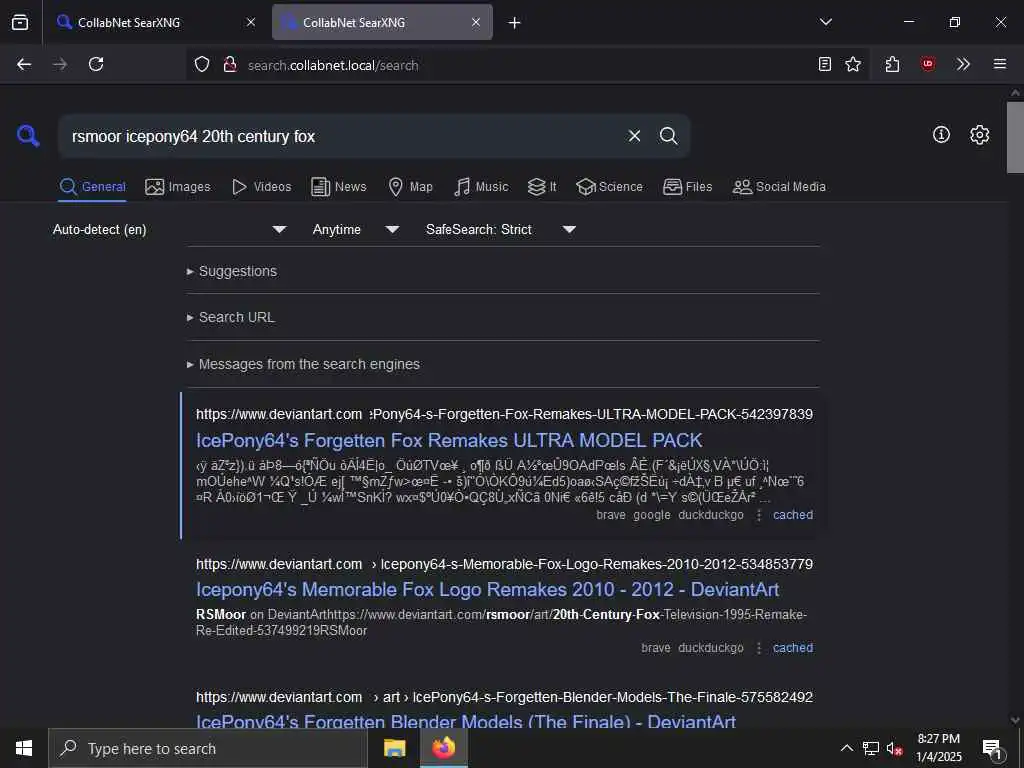1024x768 pixels.
Task: Expand Messages from the search engines
Action: pyautogui.click(x=303, y=364)
